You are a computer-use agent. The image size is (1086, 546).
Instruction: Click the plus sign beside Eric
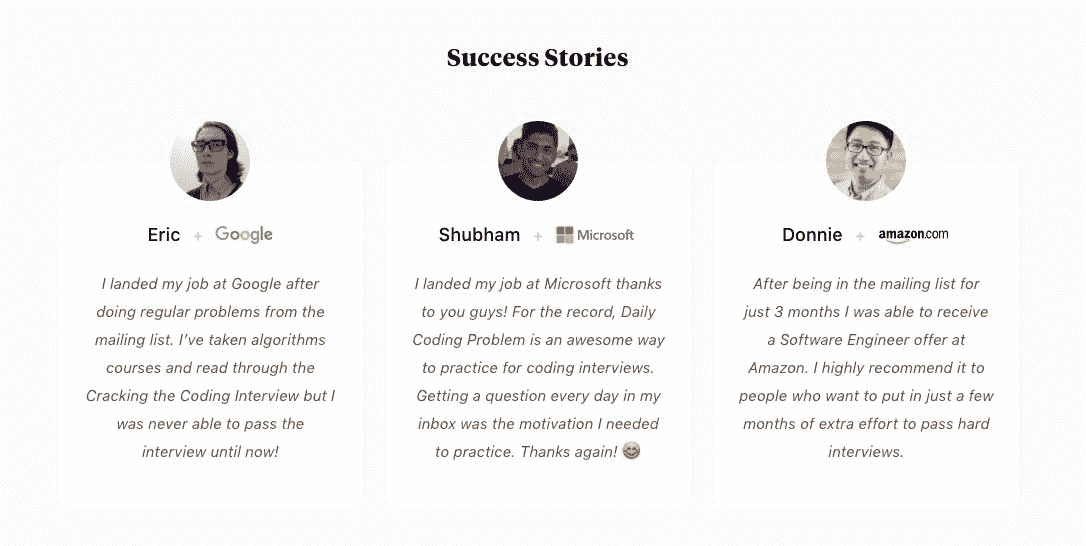pos(198,236)
